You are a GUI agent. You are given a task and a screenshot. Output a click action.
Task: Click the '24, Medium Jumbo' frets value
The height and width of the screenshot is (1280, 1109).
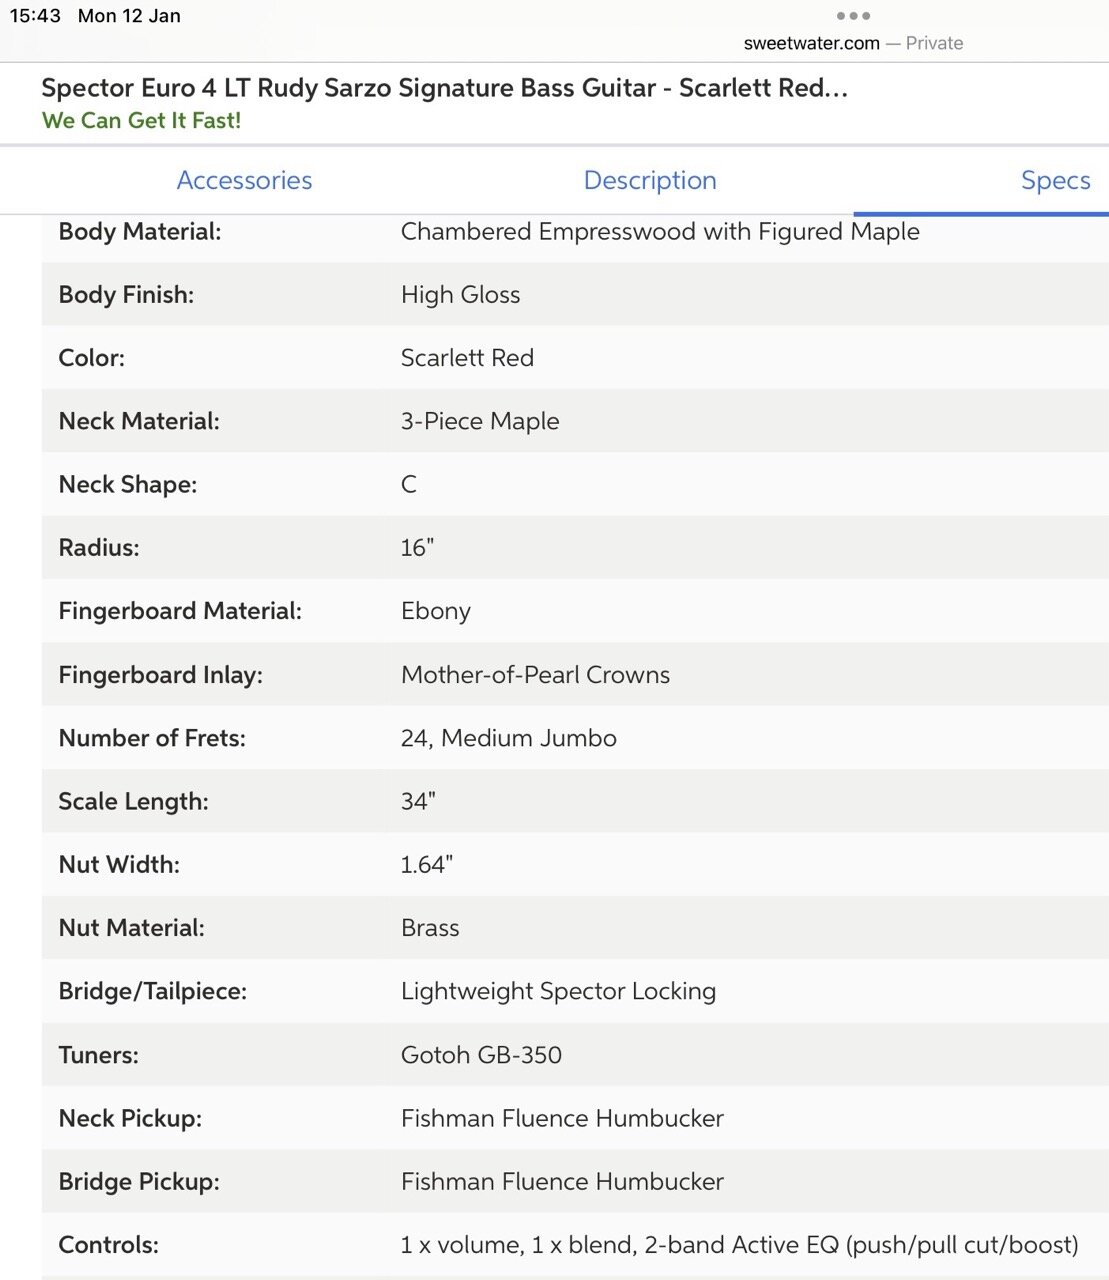(508, 738)
